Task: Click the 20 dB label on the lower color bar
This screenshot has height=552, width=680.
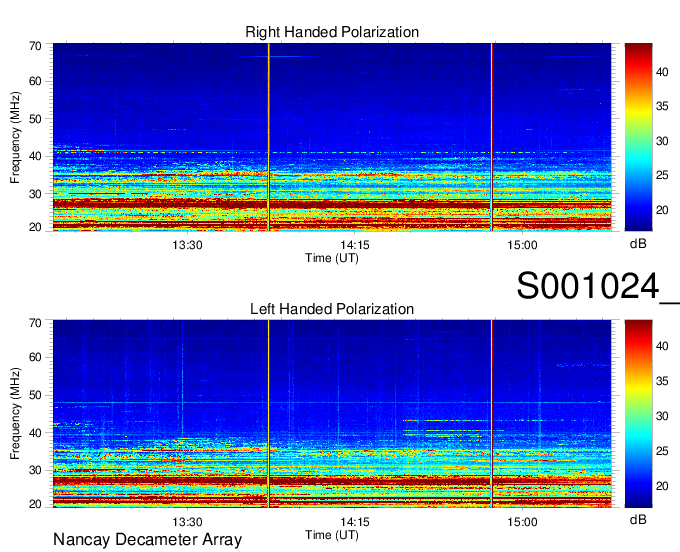Action: [x=662, y=486]
